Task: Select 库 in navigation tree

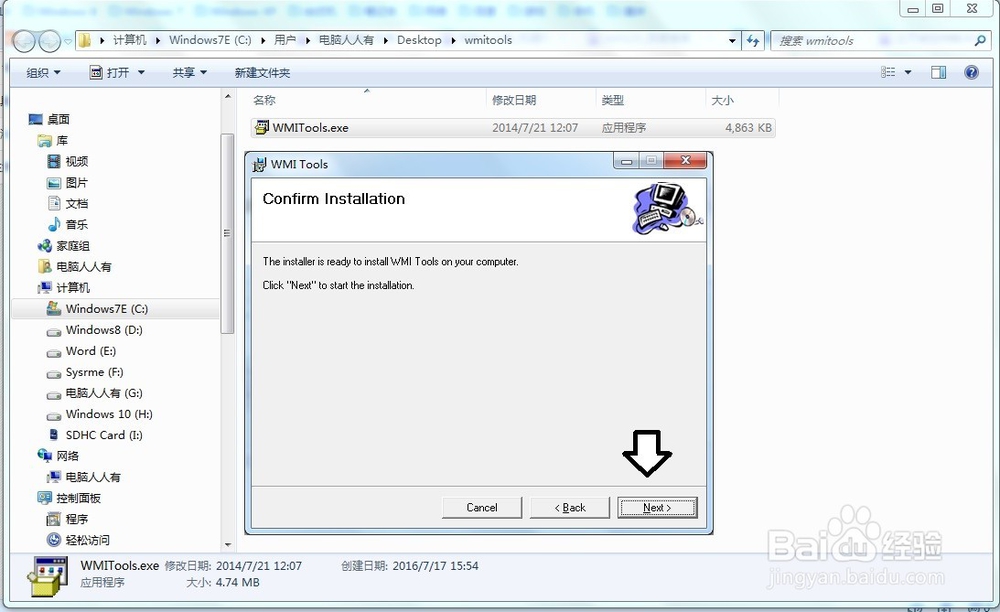Action: click(62, 140)
